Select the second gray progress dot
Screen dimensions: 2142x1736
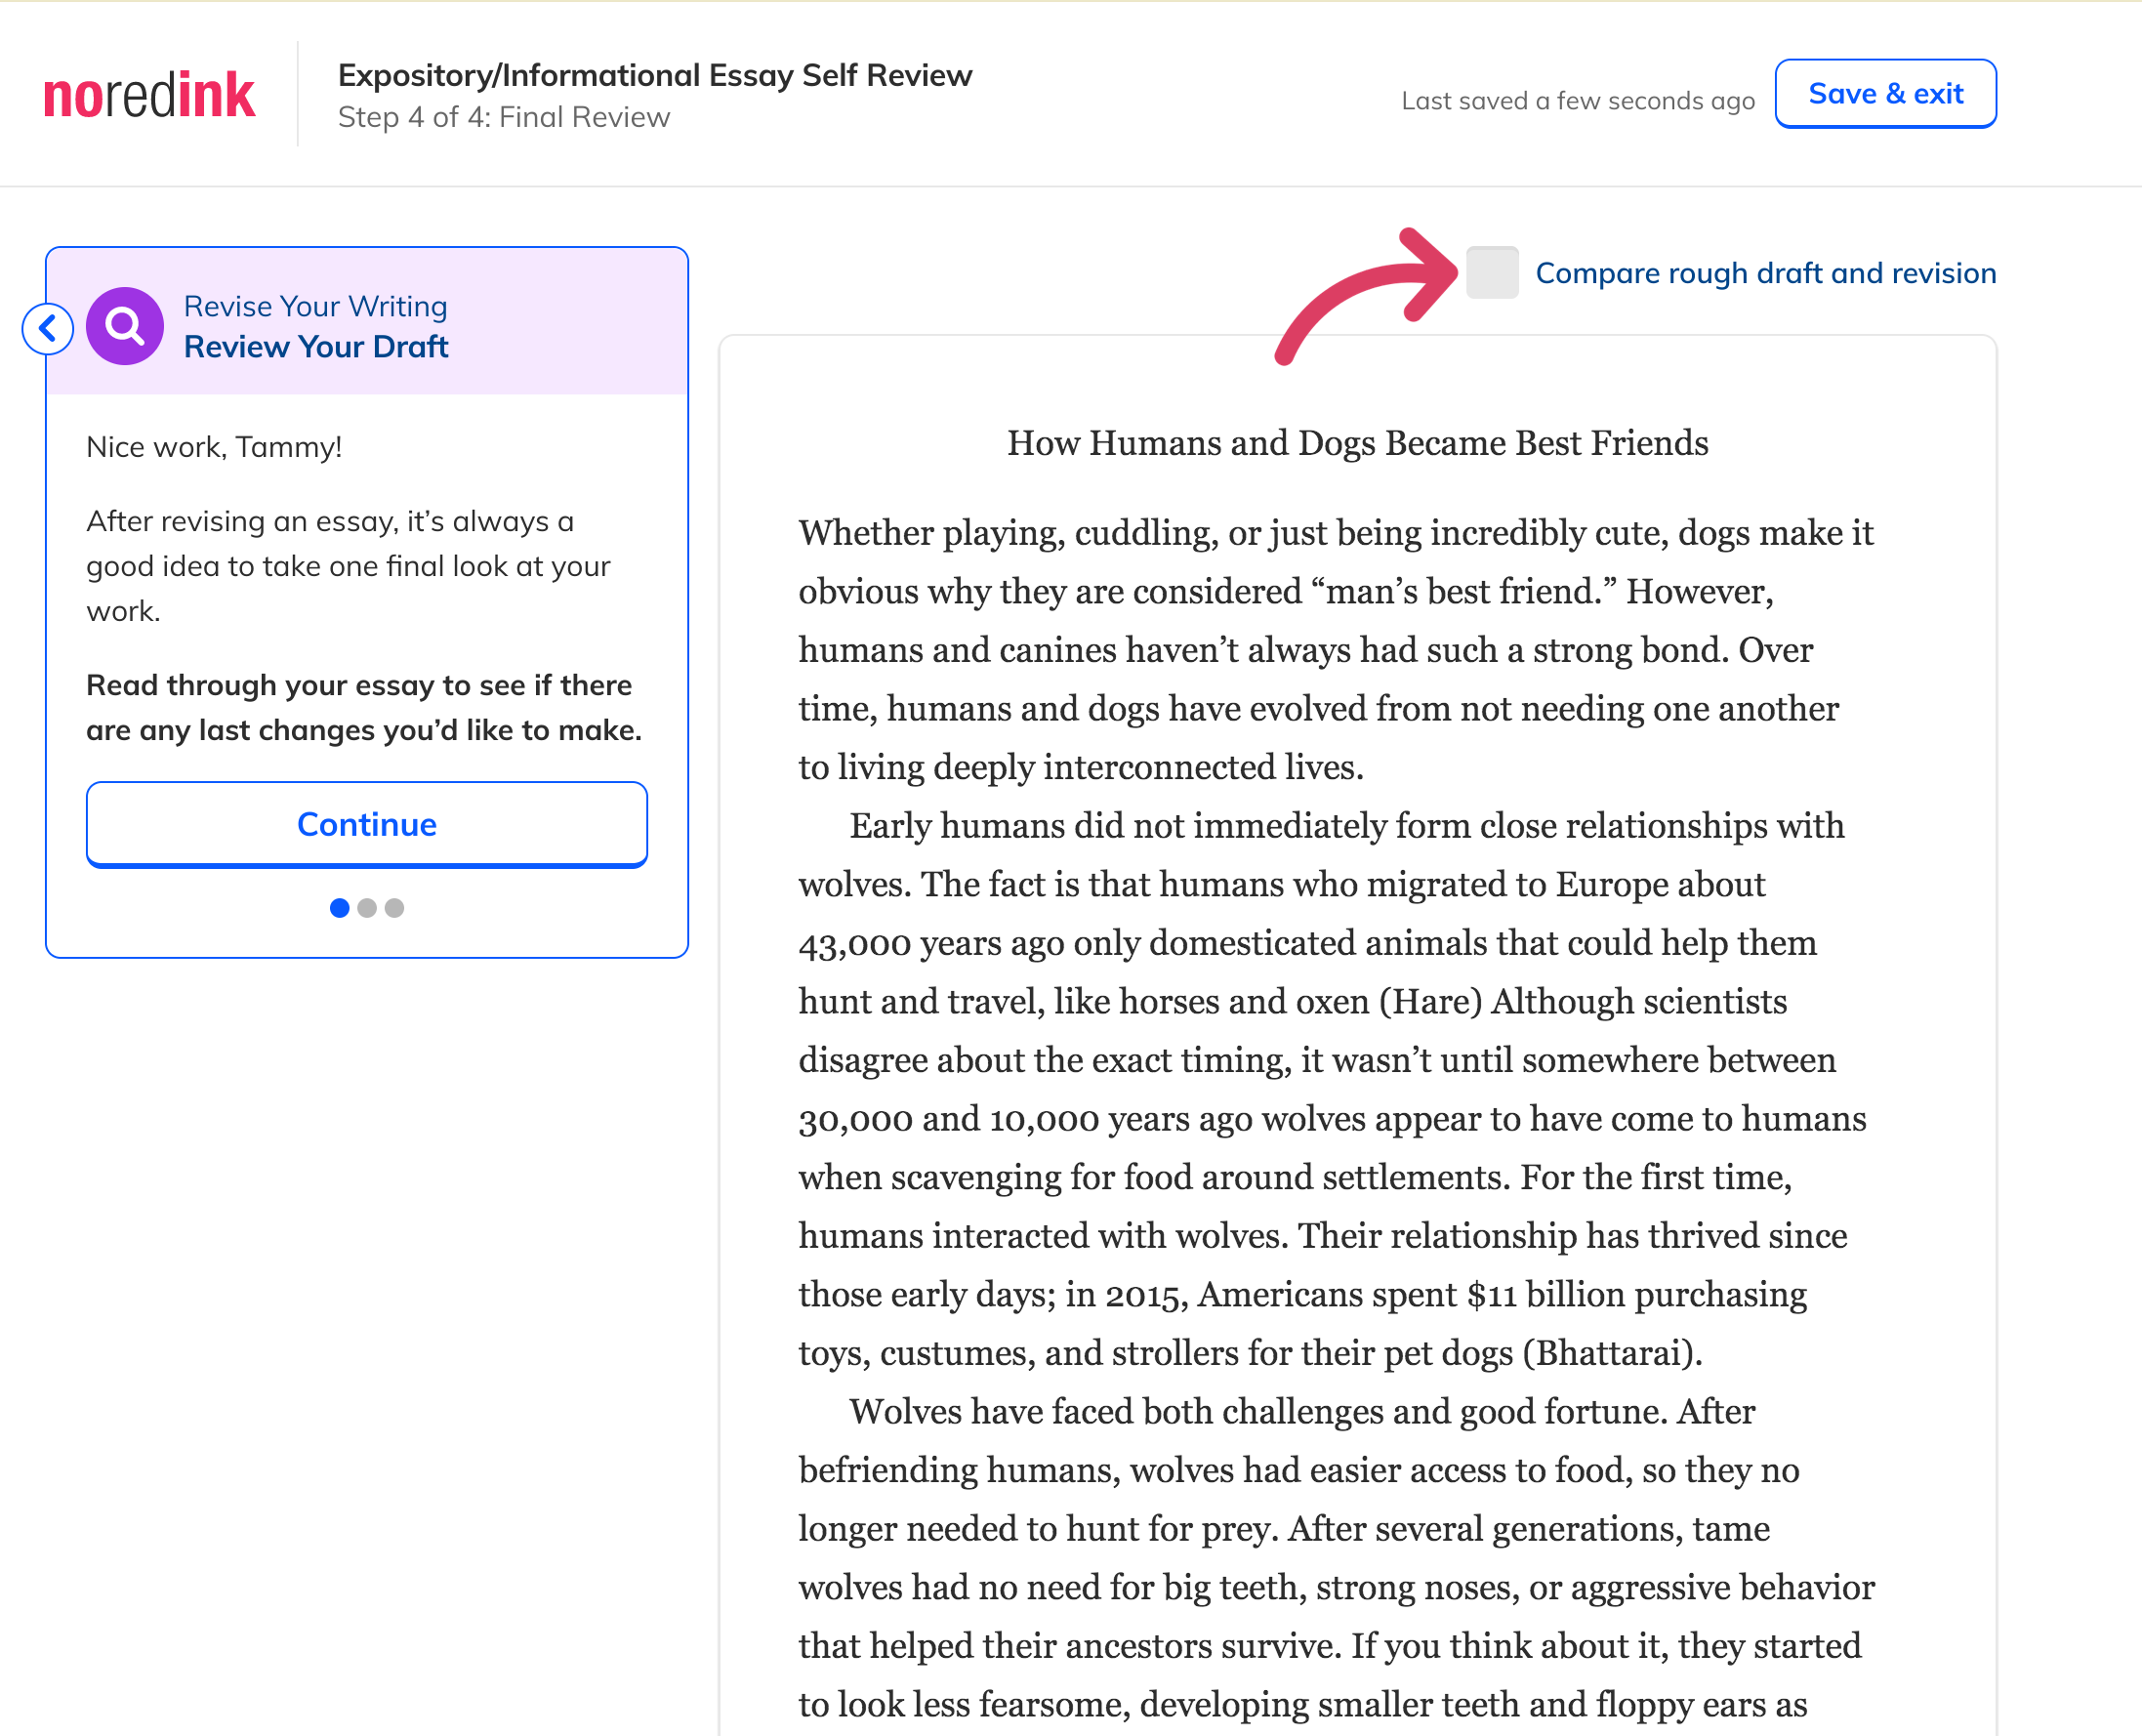pos(367,908)
